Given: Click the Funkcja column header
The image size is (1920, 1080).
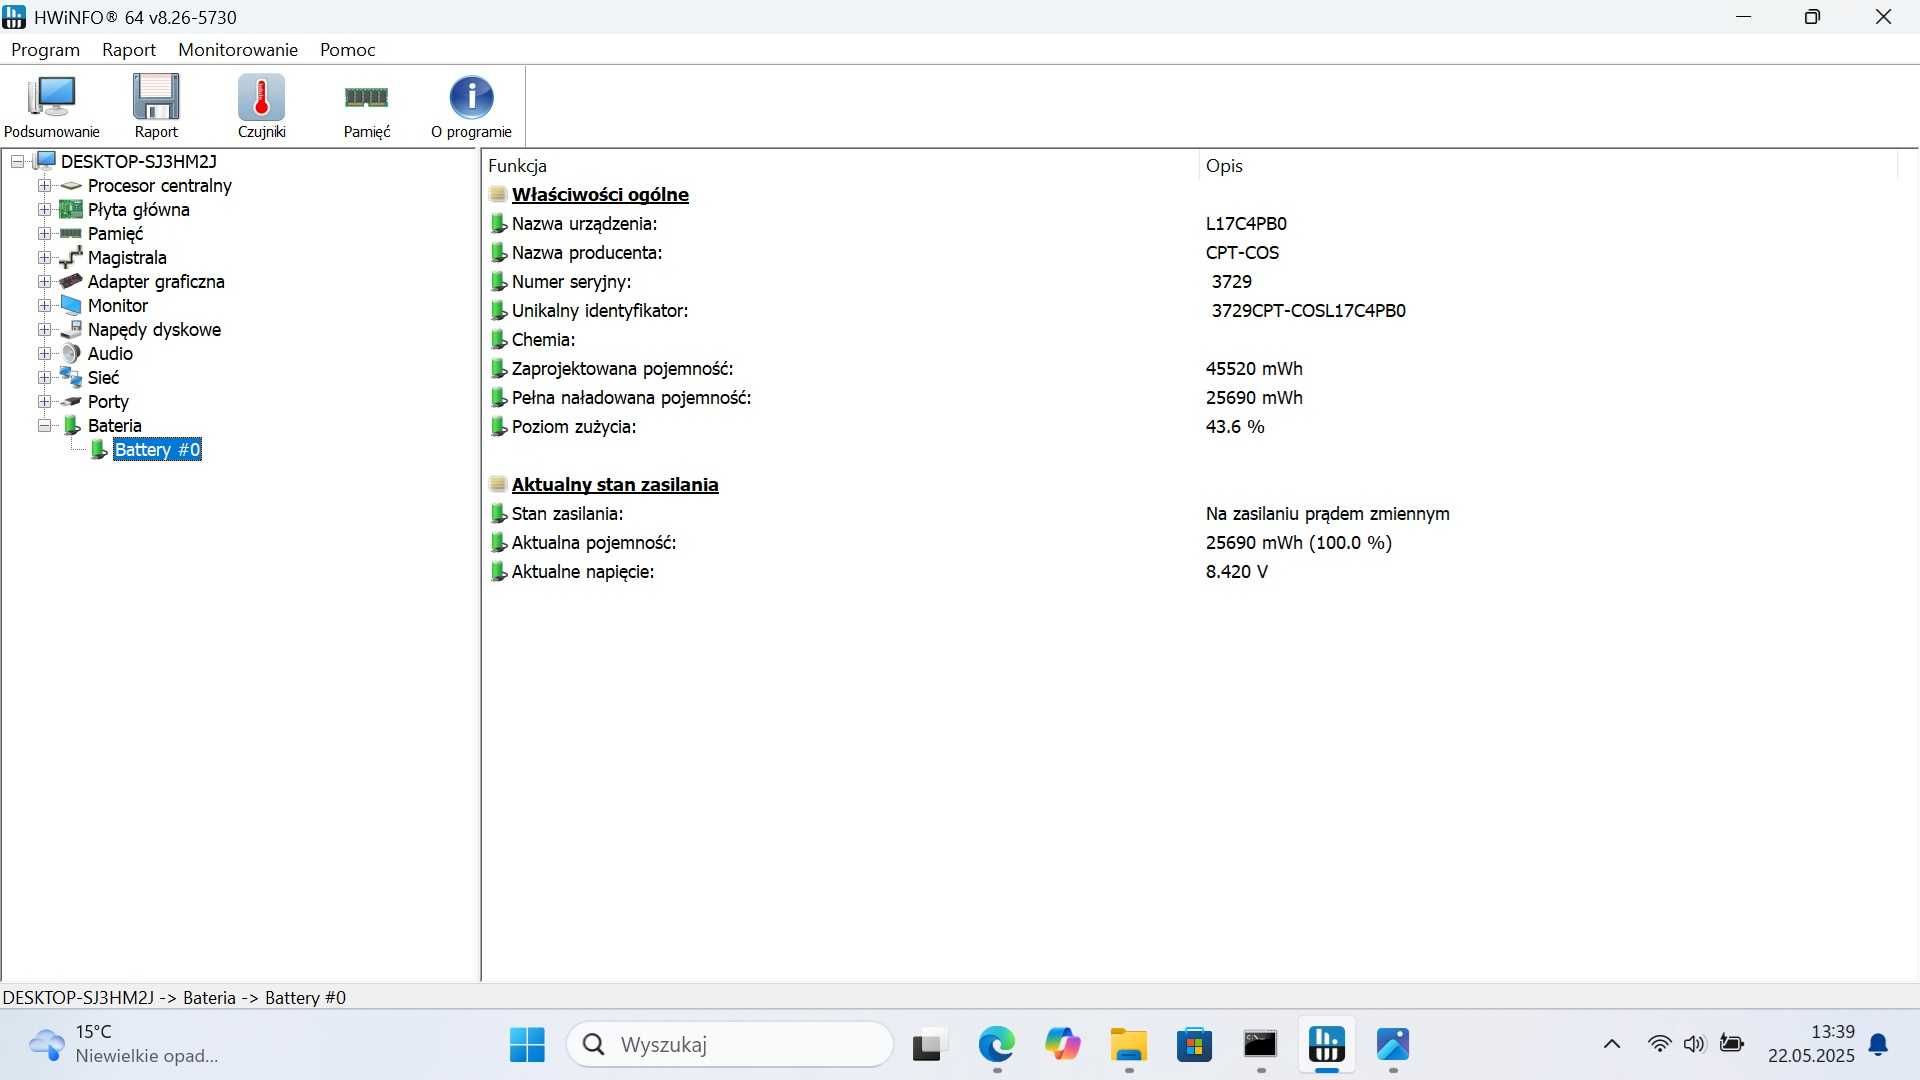Looking at the screenshot, I should point(840,166).
